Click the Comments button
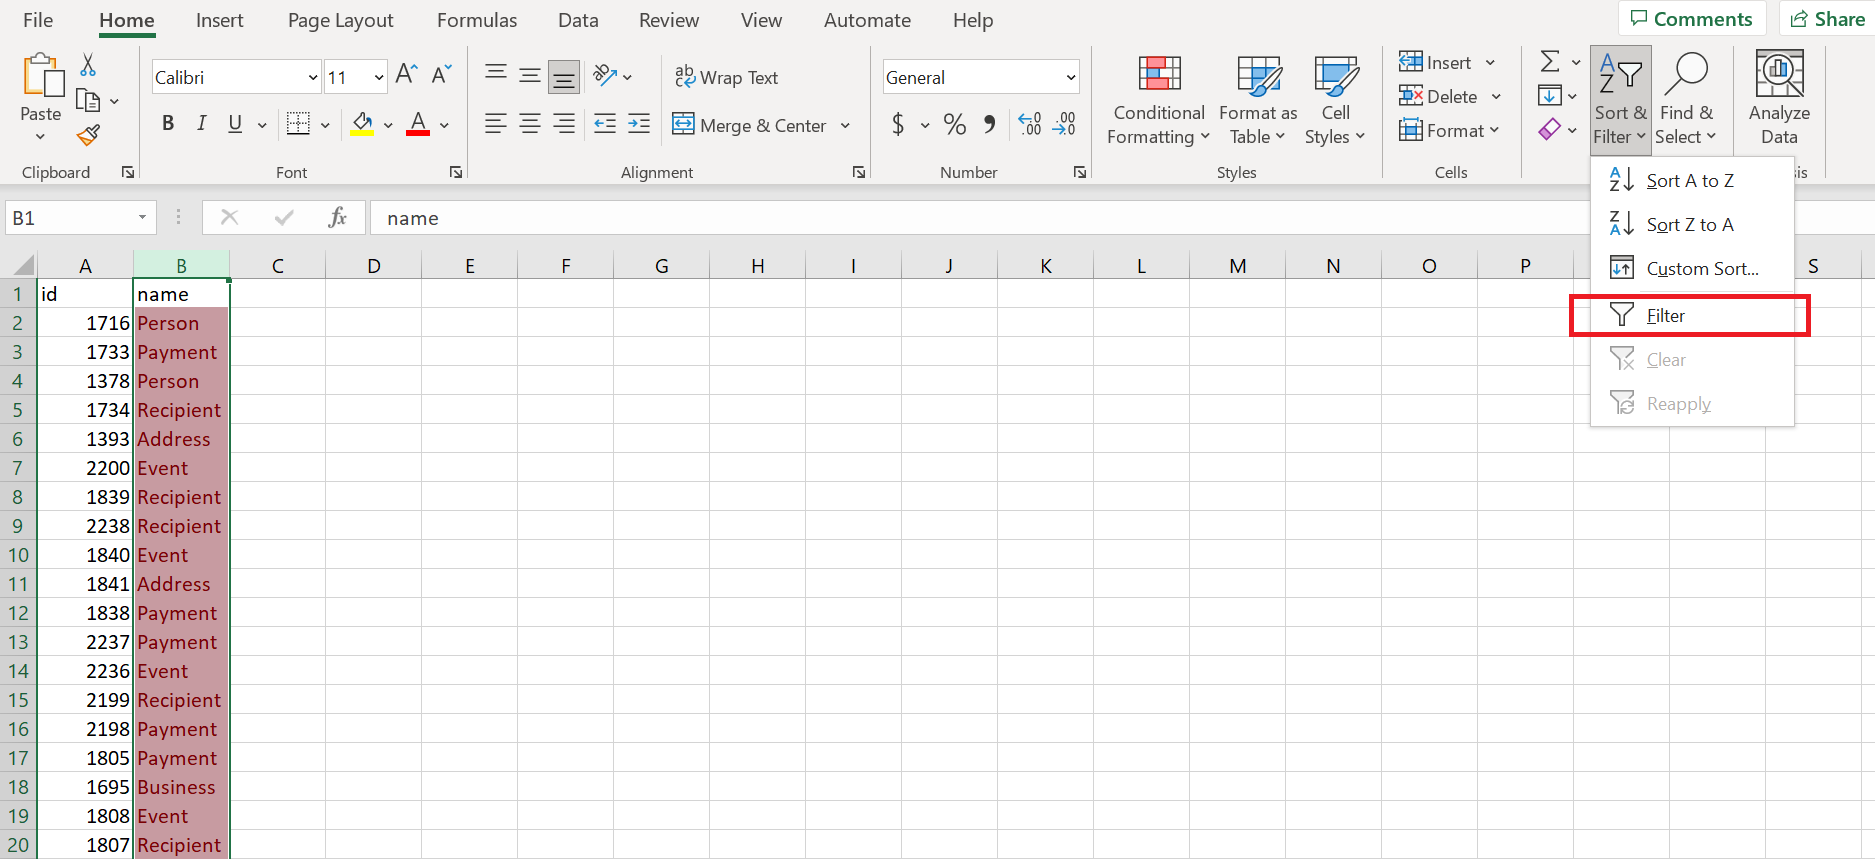The image size is (1875, 859). click(1691, 19)
